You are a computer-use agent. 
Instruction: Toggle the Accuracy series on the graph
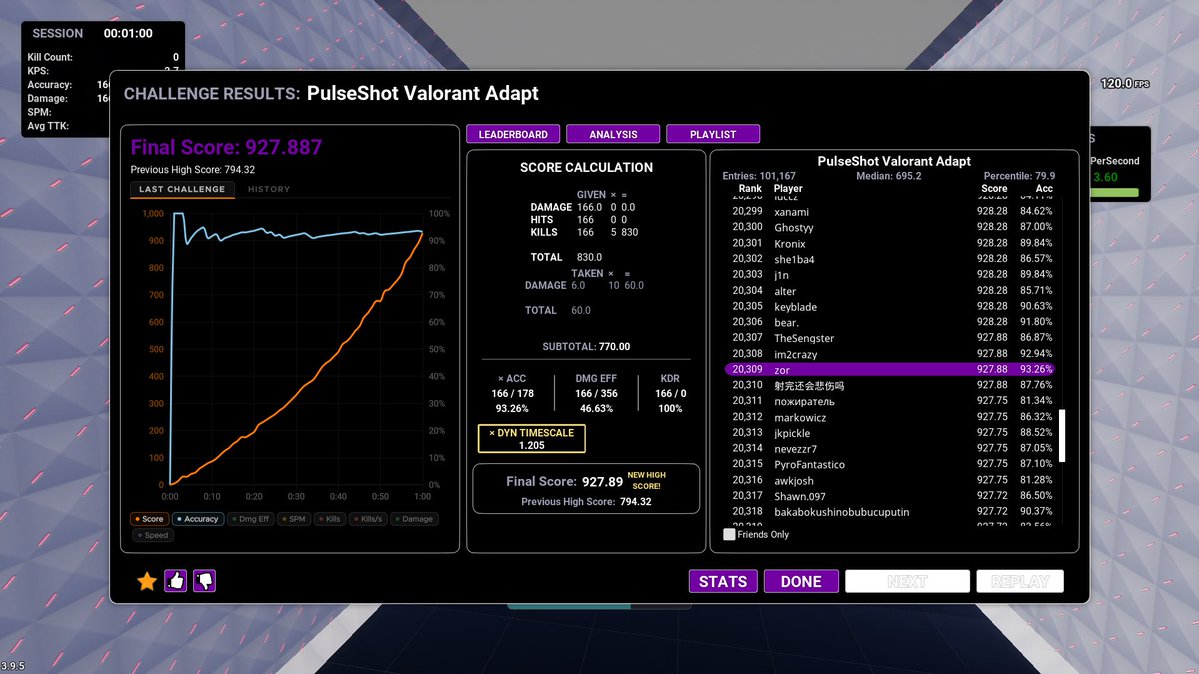tap(197, 519)
